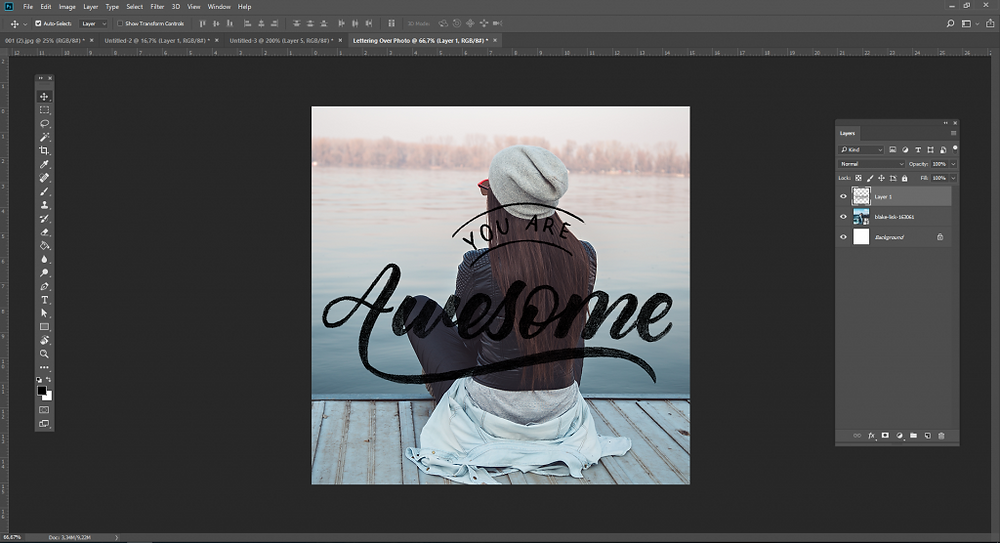Open Auto-Select Layer dropdown
This screenshot has height=543, width=1000.
[x=94, y=24]
